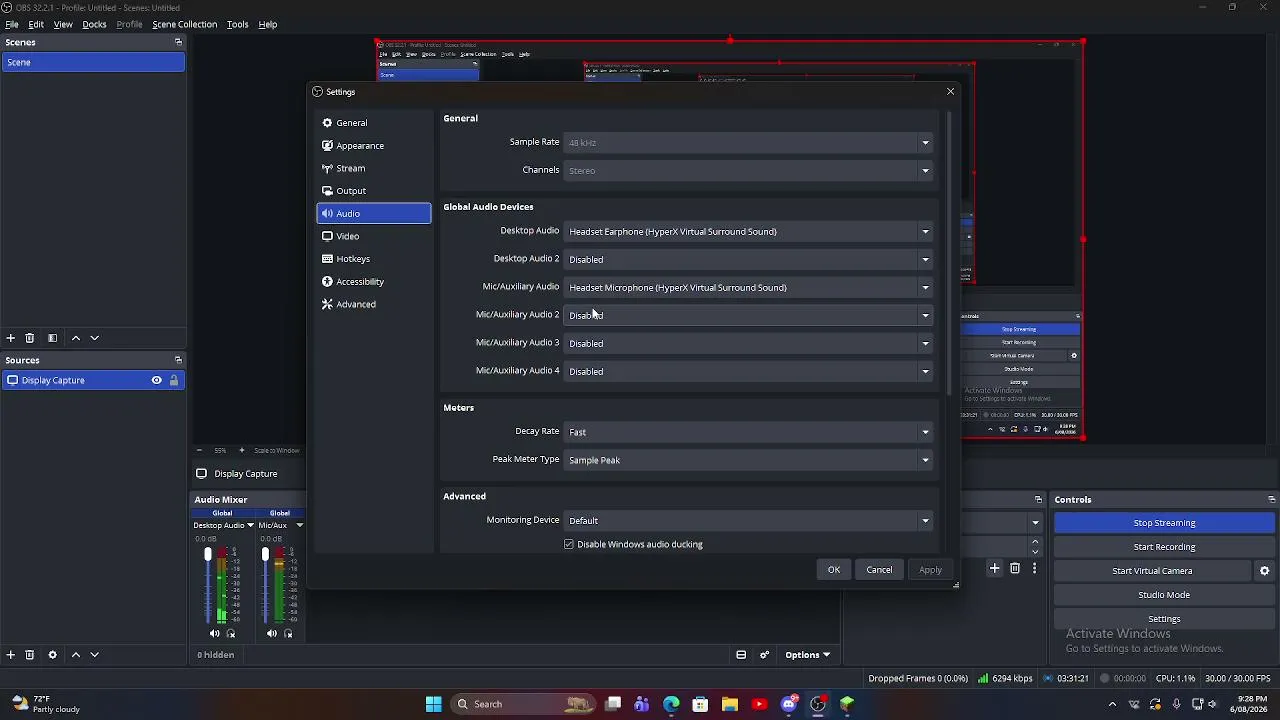Open the Monitoring Device dropdown
Viewport: 1280px width, 720px height.
pos(749,521)
